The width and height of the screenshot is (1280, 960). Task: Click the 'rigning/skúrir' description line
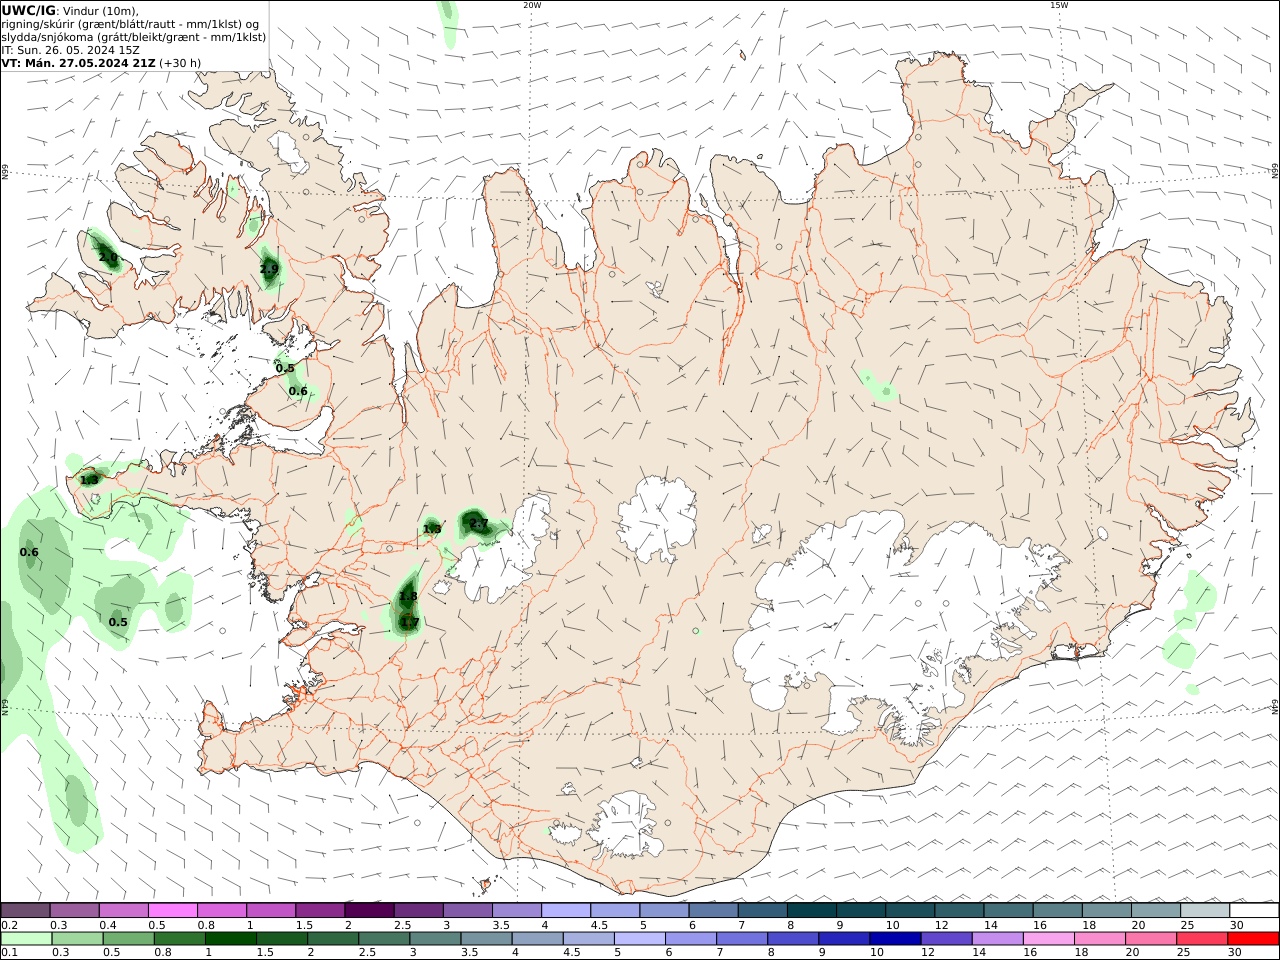(129, 23)
